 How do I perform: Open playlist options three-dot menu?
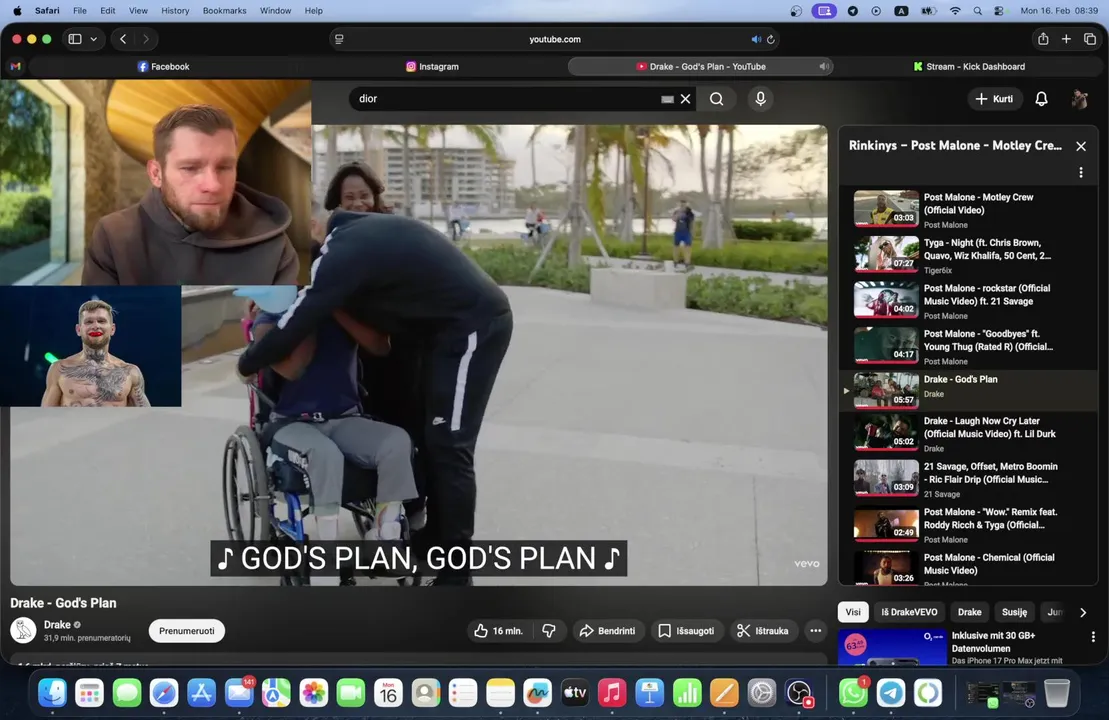point(1081,173)
